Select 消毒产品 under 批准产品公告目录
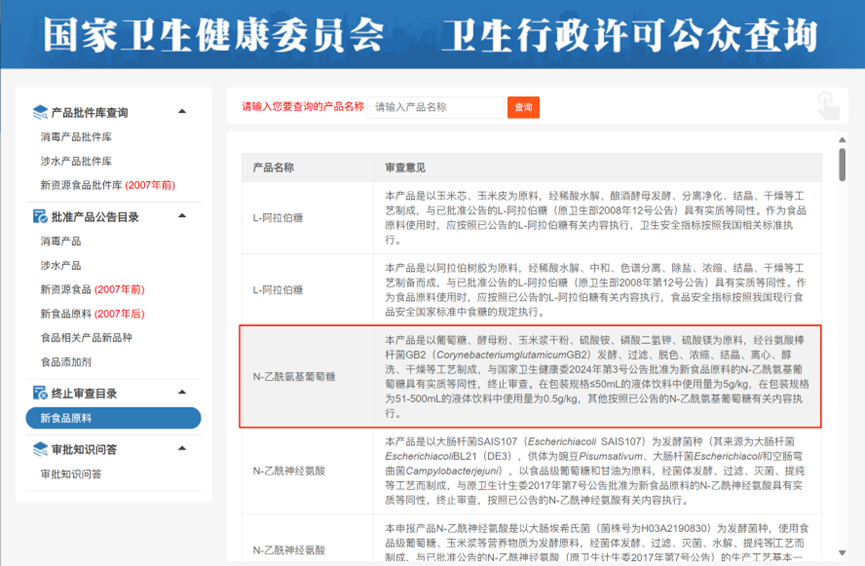Image resolution: width=865 pixels, height=566 pixels. tap(61, 241)
